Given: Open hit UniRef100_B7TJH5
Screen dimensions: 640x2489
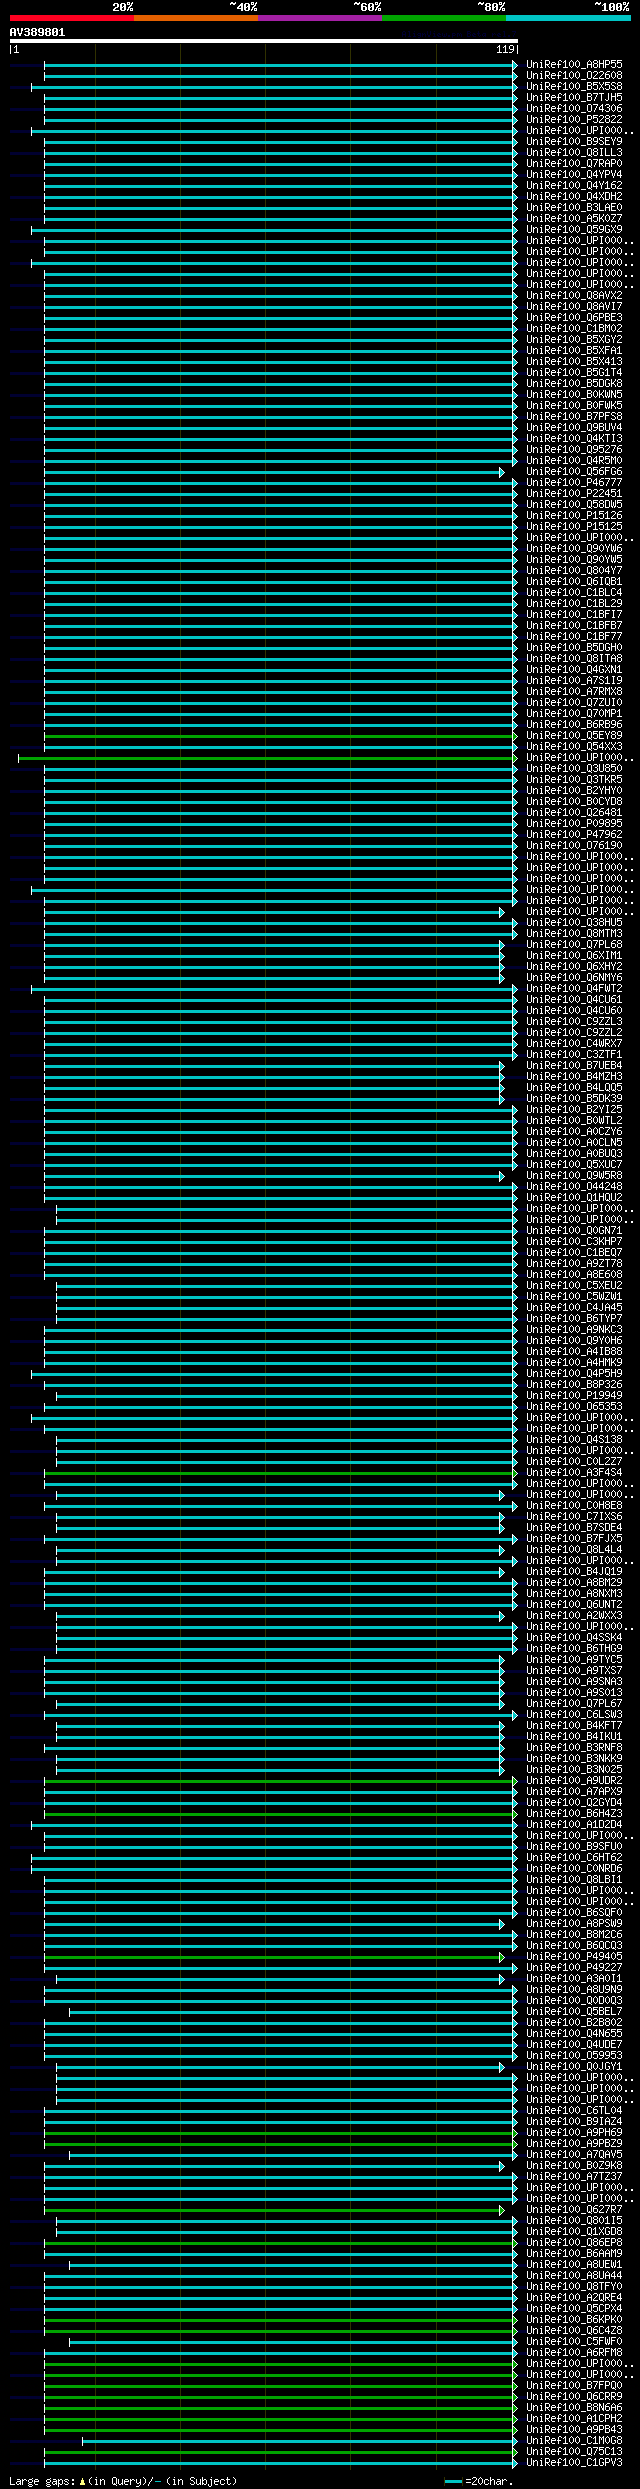Looking at the screenshot, I should (574, 97).
